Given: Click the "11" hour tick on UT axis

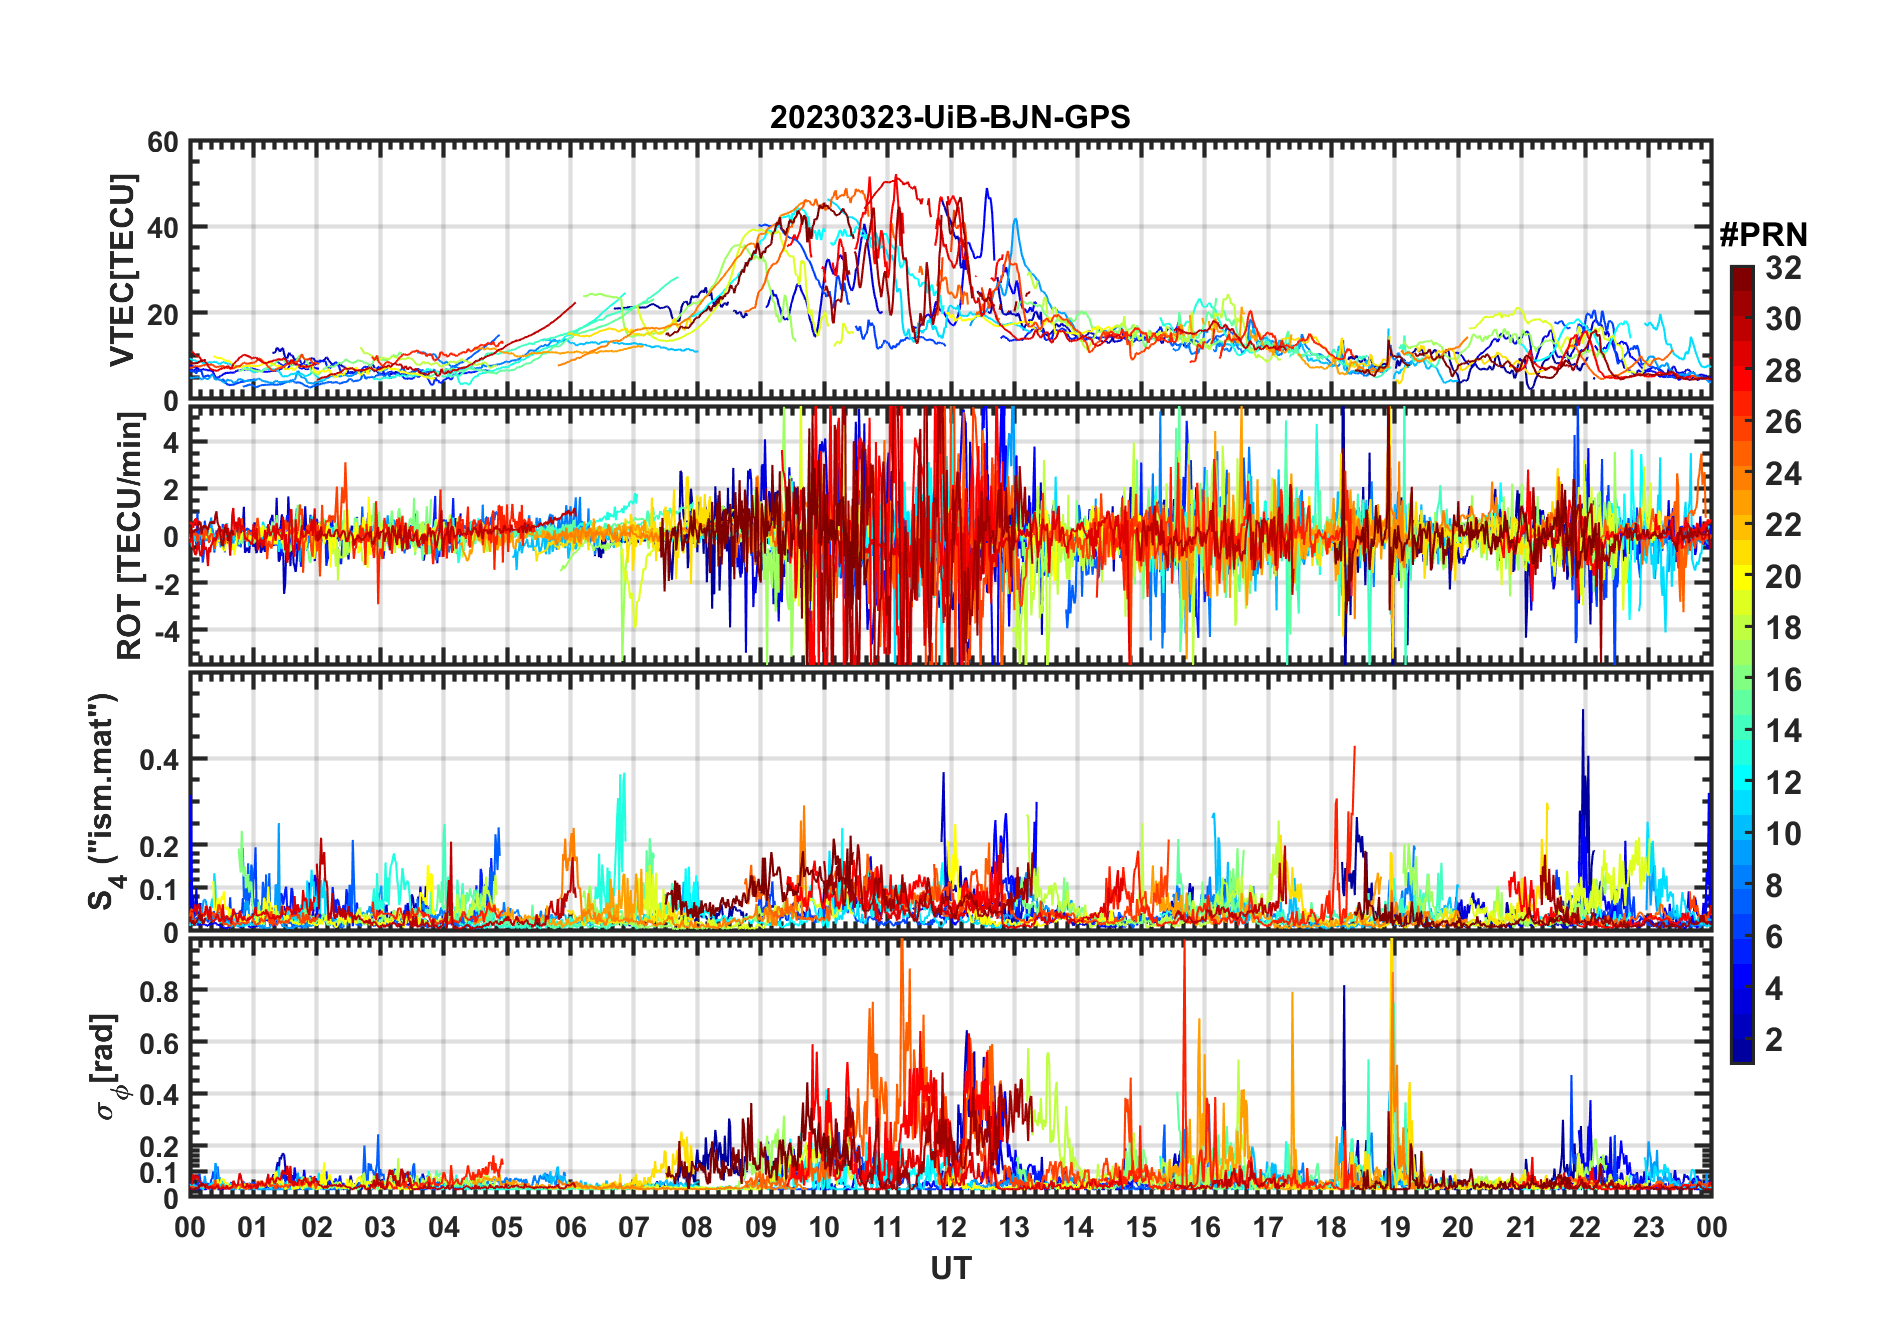Looking at the screenshot, I should pos(888,1227).
